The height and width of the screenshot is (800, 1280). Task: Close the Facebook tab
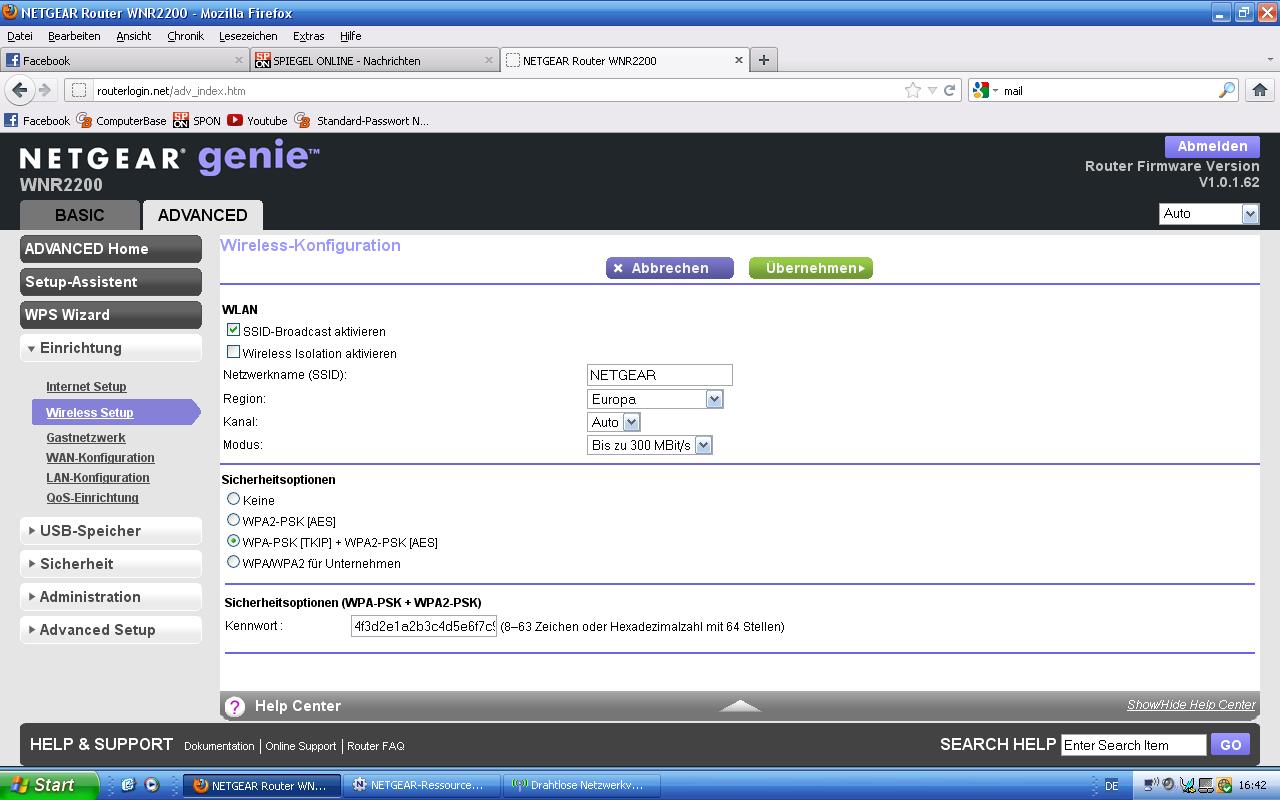pyautogui.click(x=239, y=60)
